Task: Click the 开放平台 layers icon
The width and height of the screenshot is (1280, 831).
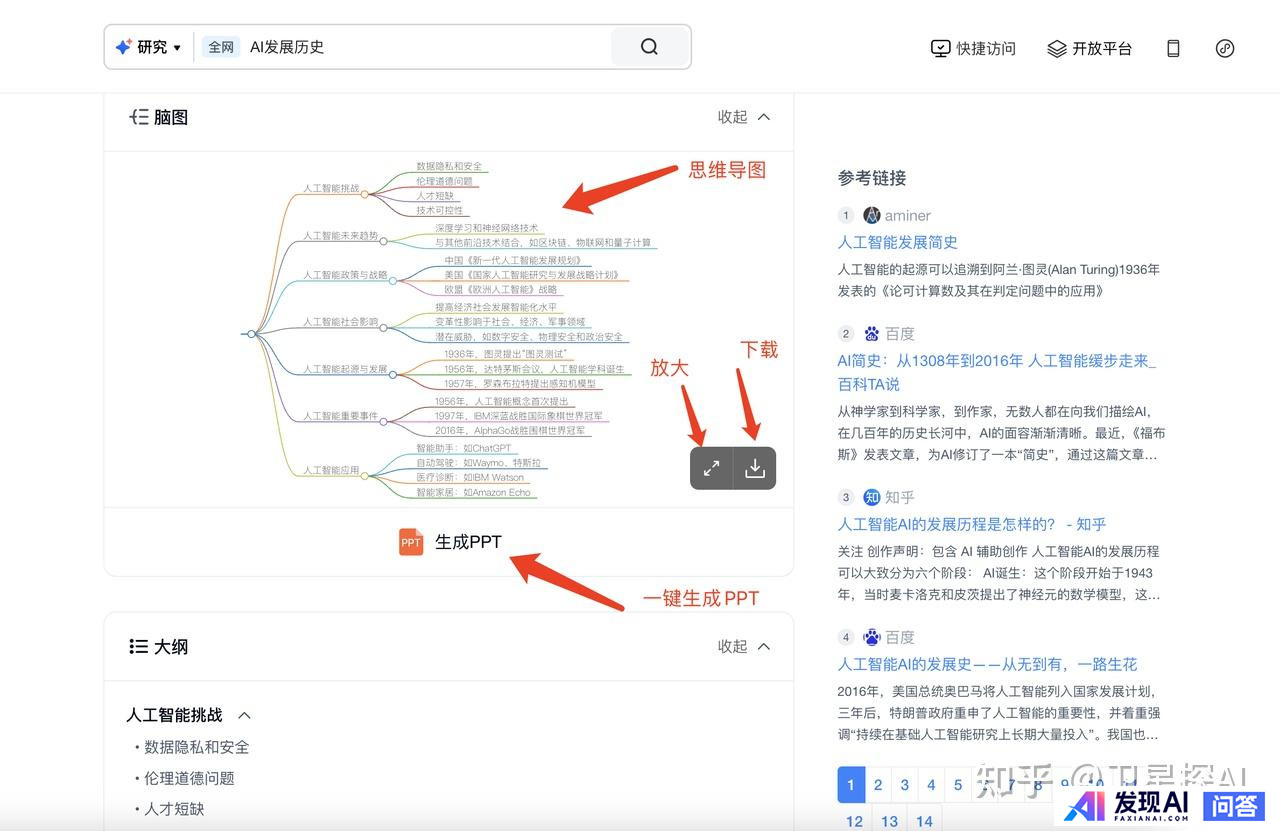Action: pos(1056,48)
